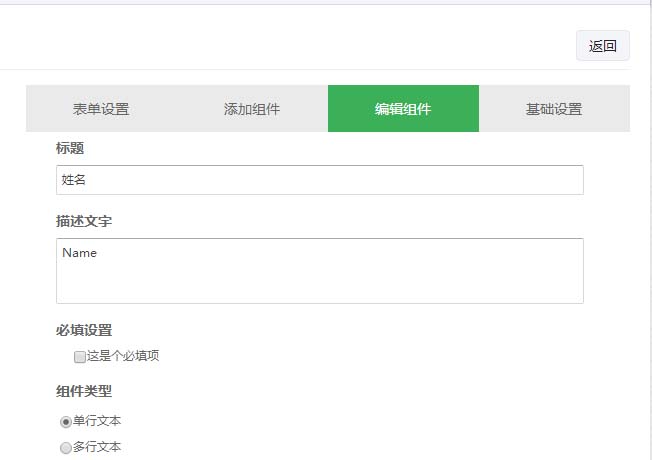
Task: Click the 标题 field heading
Action: [x=70, y=148]
